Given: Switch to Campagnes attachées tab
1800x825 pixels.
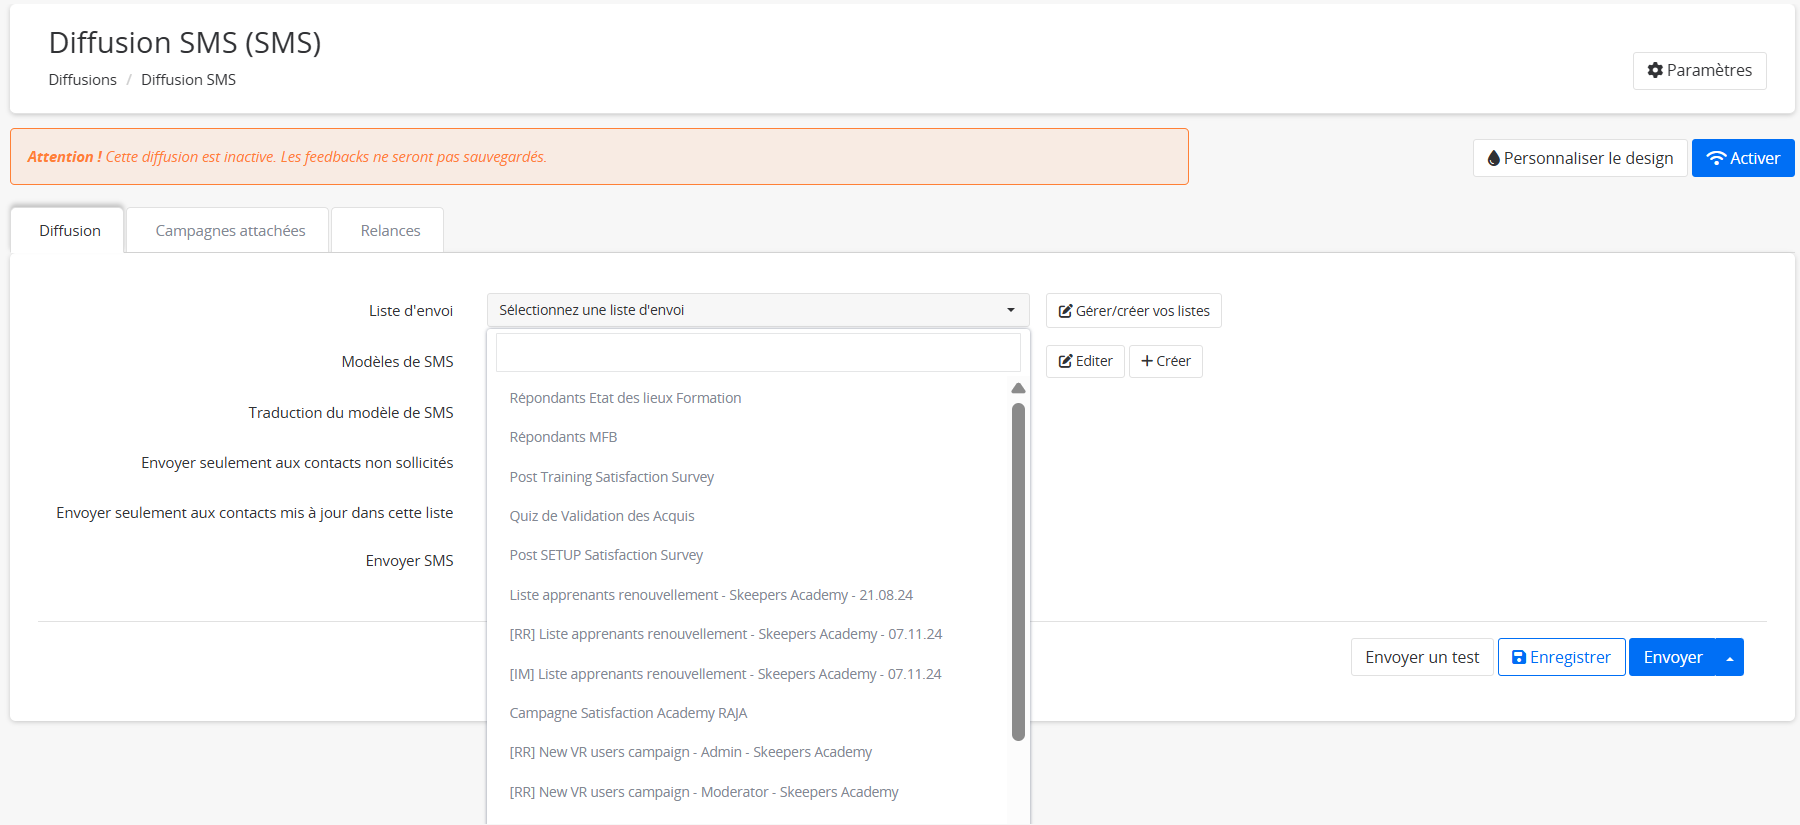Looking at the screenshot, I should point(230,231).
